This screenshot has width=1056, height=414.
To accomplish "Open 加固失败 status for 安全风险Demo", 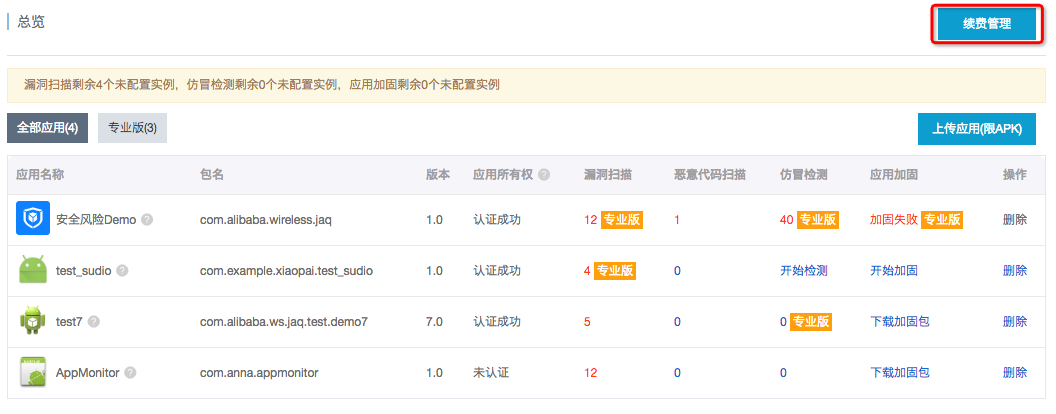I will (x=893, y=220).
